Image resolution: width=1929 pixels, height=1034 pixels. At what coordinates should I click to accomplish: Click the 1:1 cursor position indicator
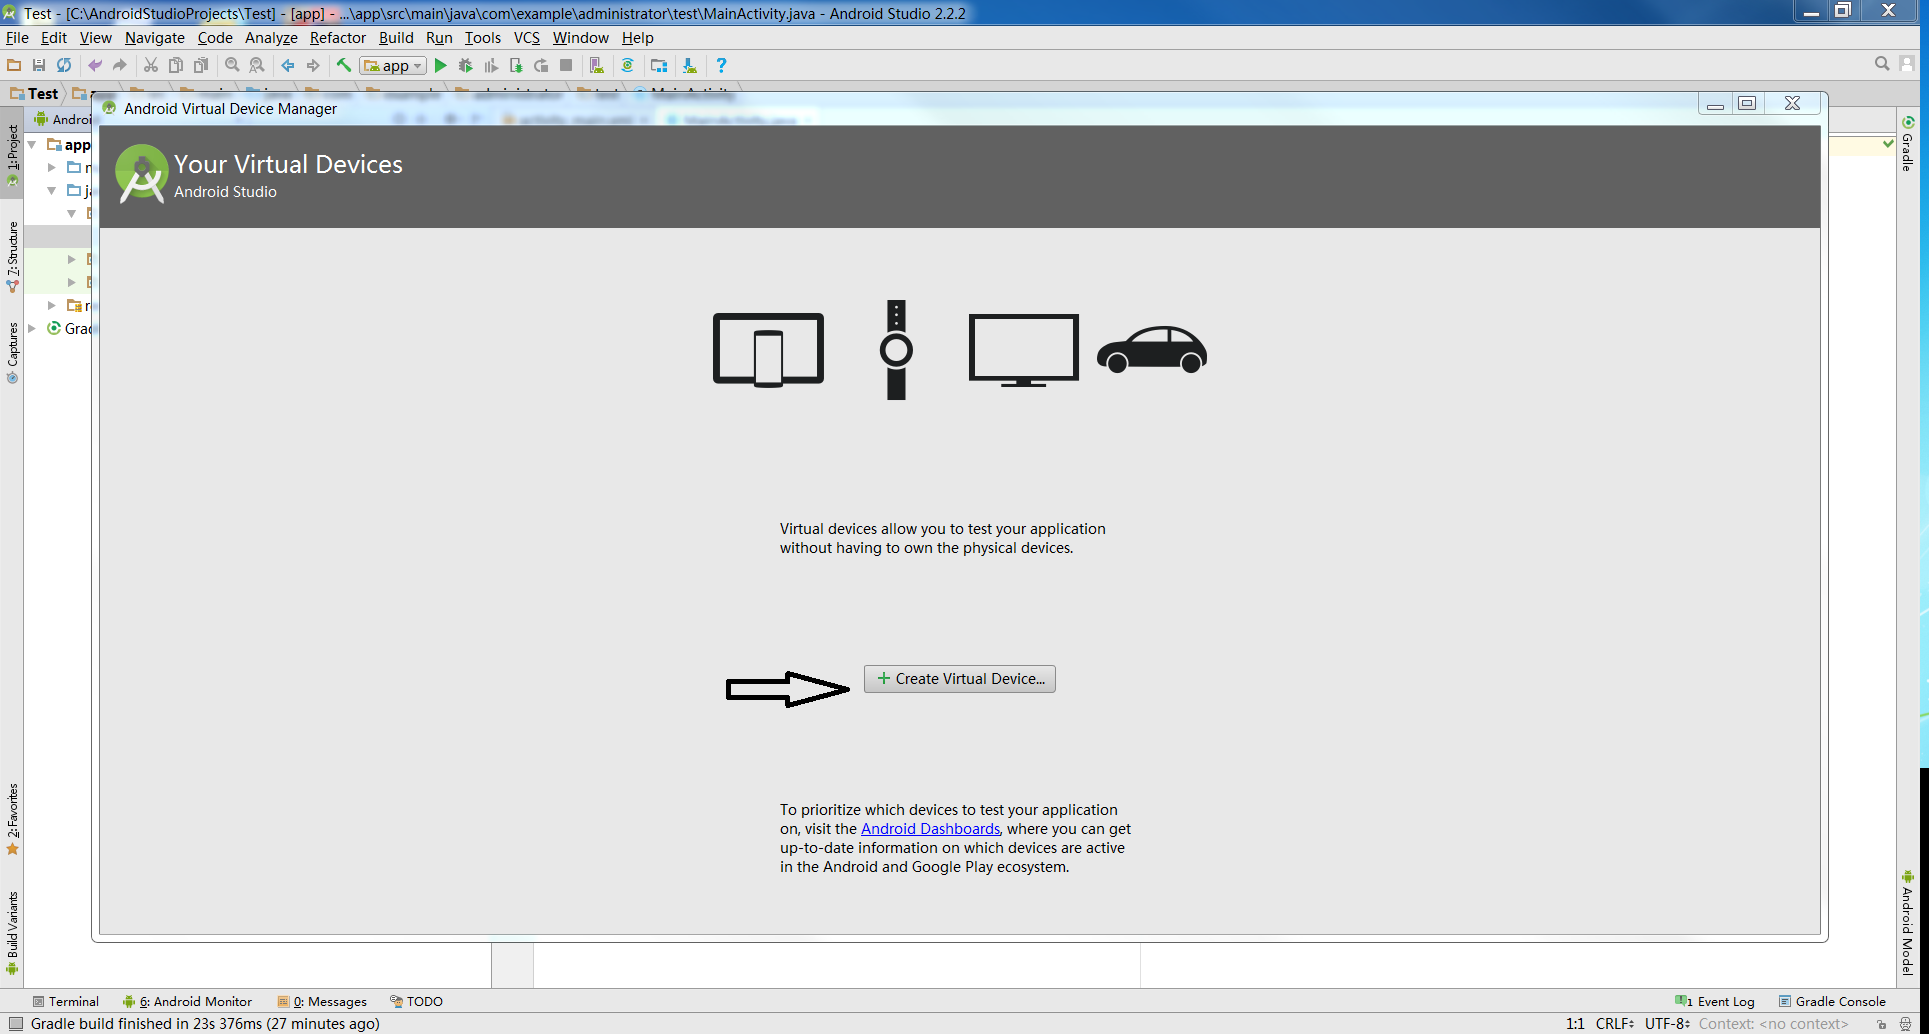pos(1575,1024)
